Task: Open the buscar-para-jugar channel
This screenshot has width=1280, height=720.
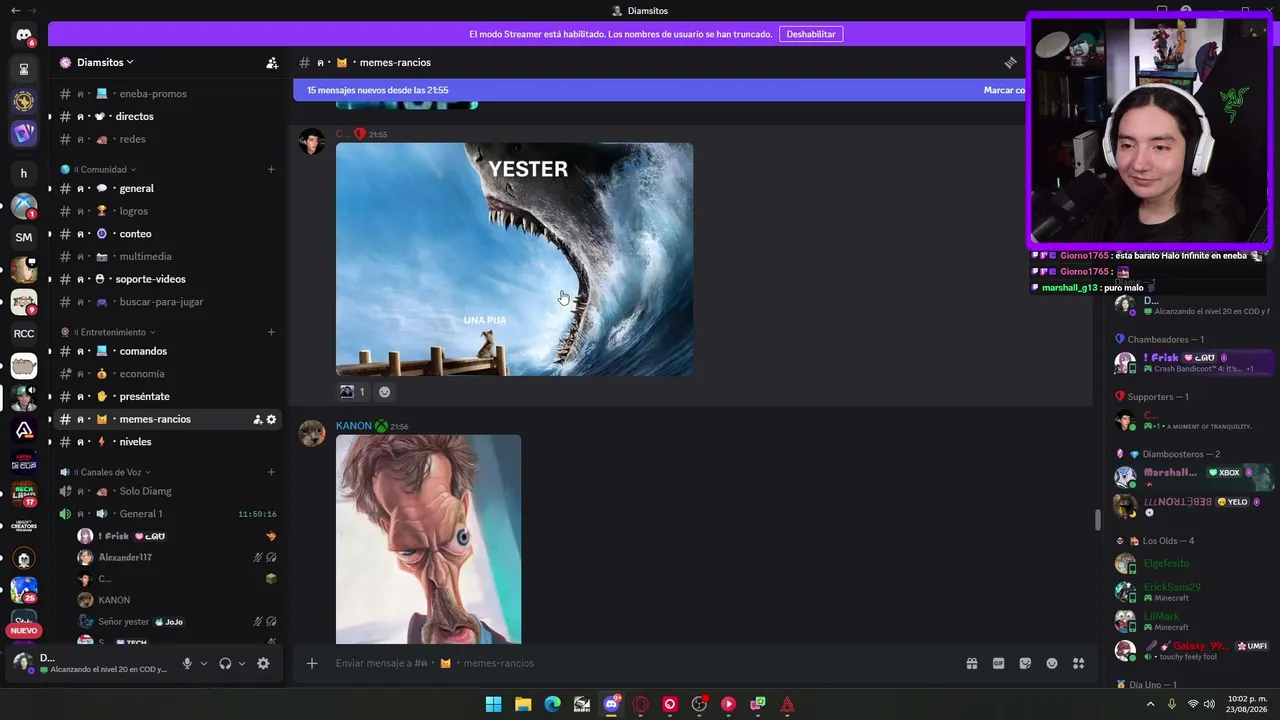Action: tap(168, 302)
